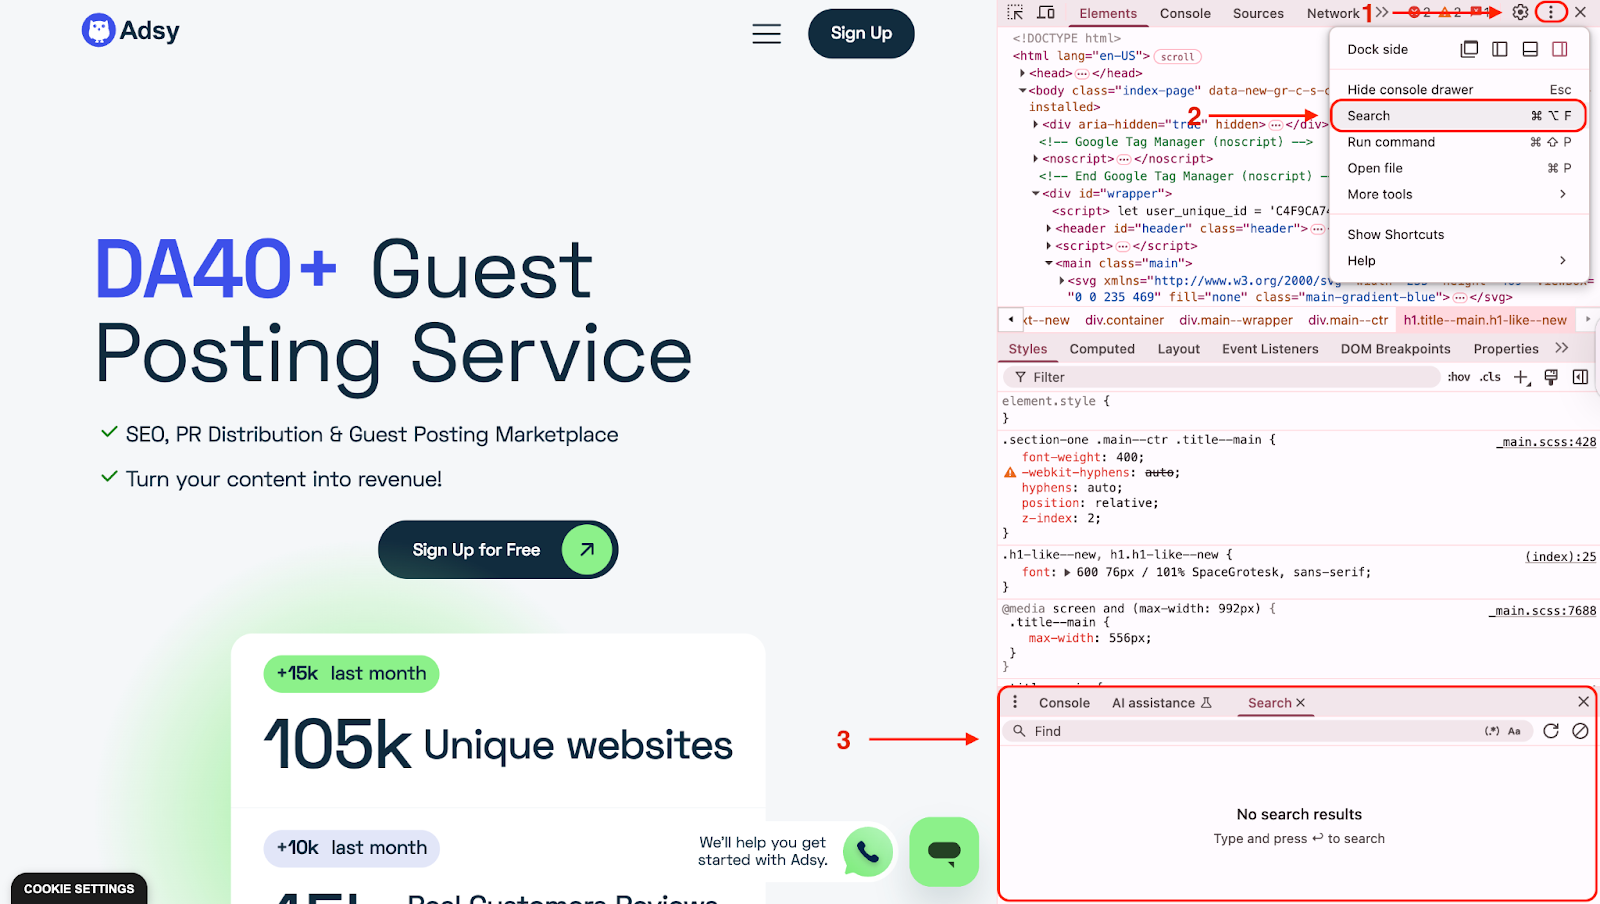Toggle the .cls classes button
The width and height of the screenshot is (1600, 904).
click(1491, 377)
